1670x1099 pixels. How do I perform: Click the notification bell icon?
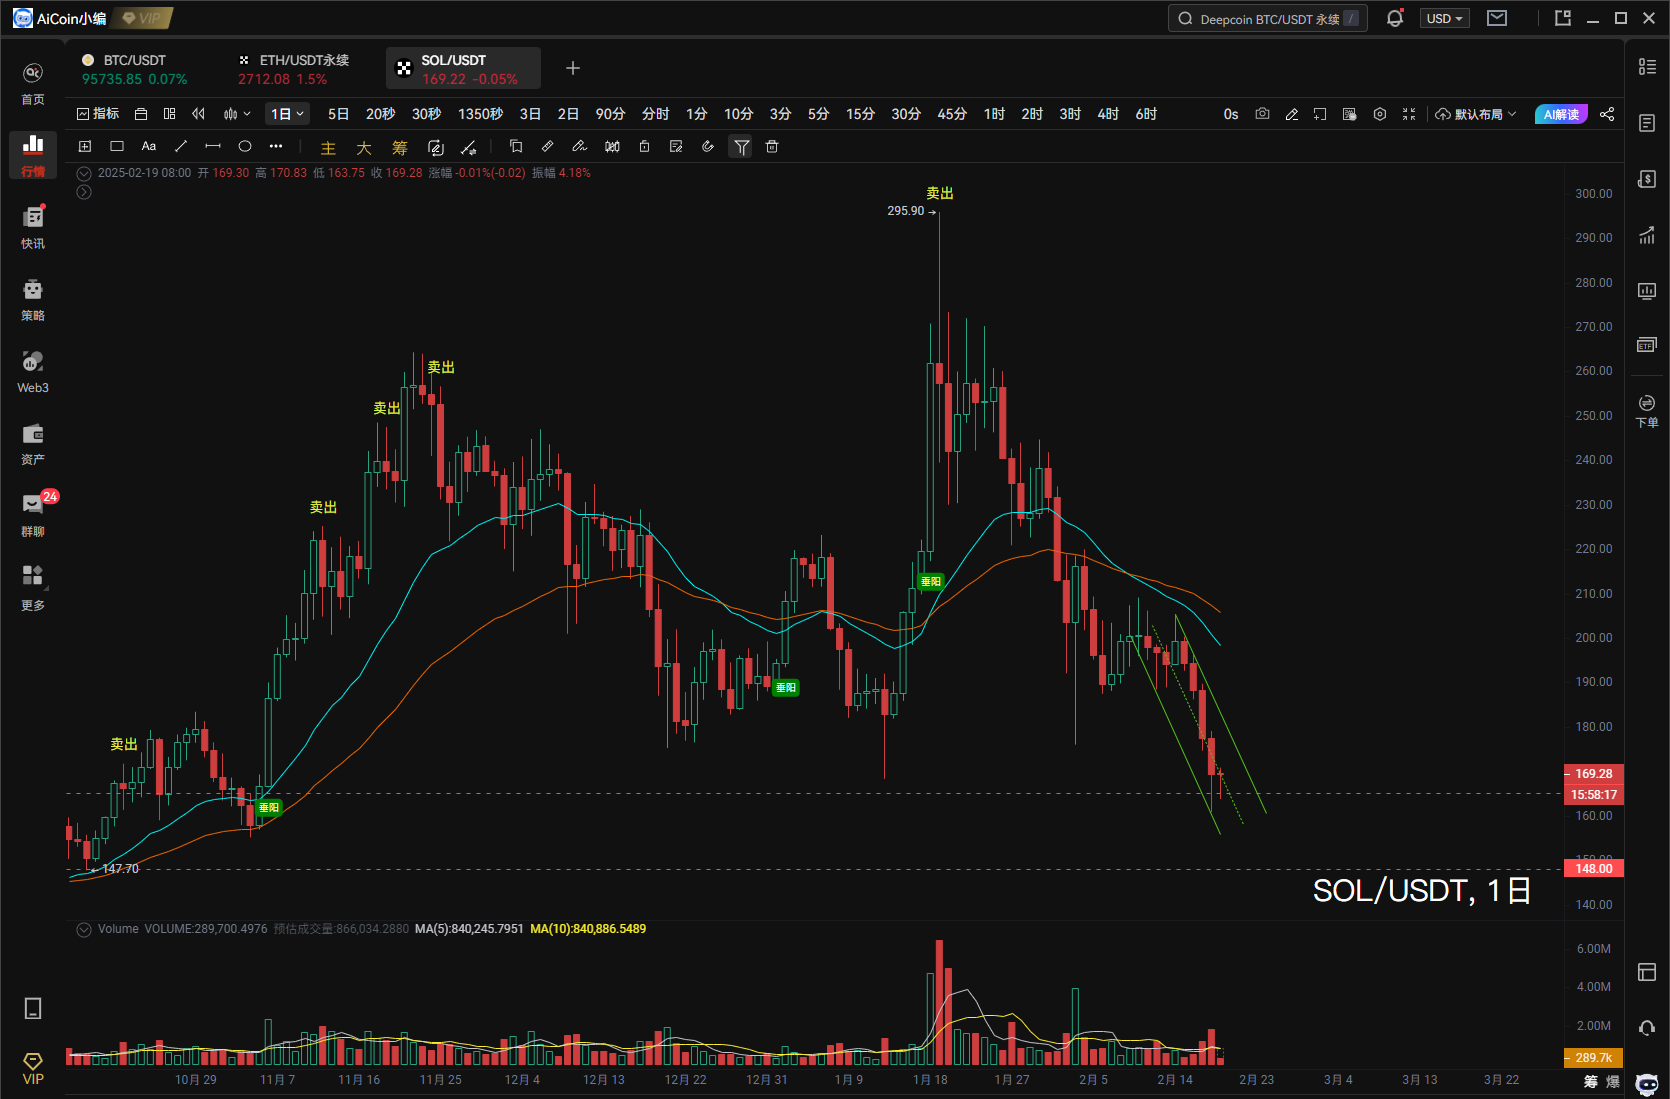pos(1395,18)
